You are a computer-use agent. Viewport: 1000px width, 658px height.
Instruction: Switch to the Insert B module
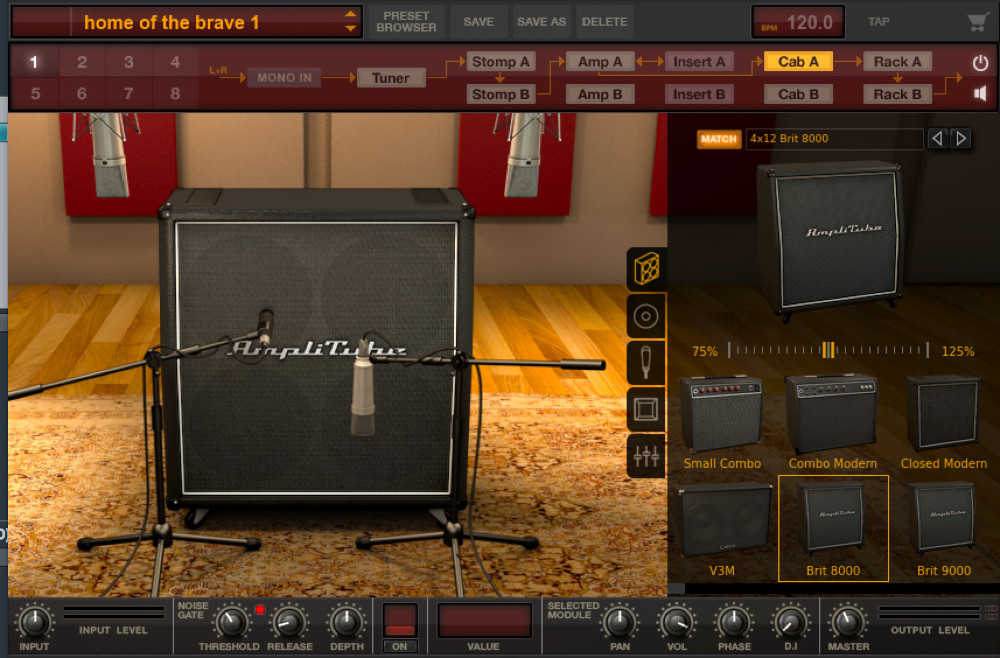(x=699, y=94)
